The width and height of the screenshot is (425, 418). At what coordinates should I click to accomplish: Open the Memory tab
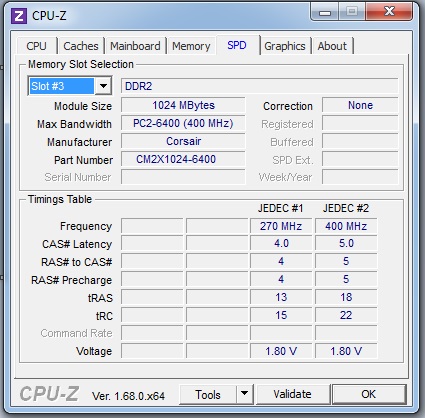pyautogui.click(x=191, y=46)
